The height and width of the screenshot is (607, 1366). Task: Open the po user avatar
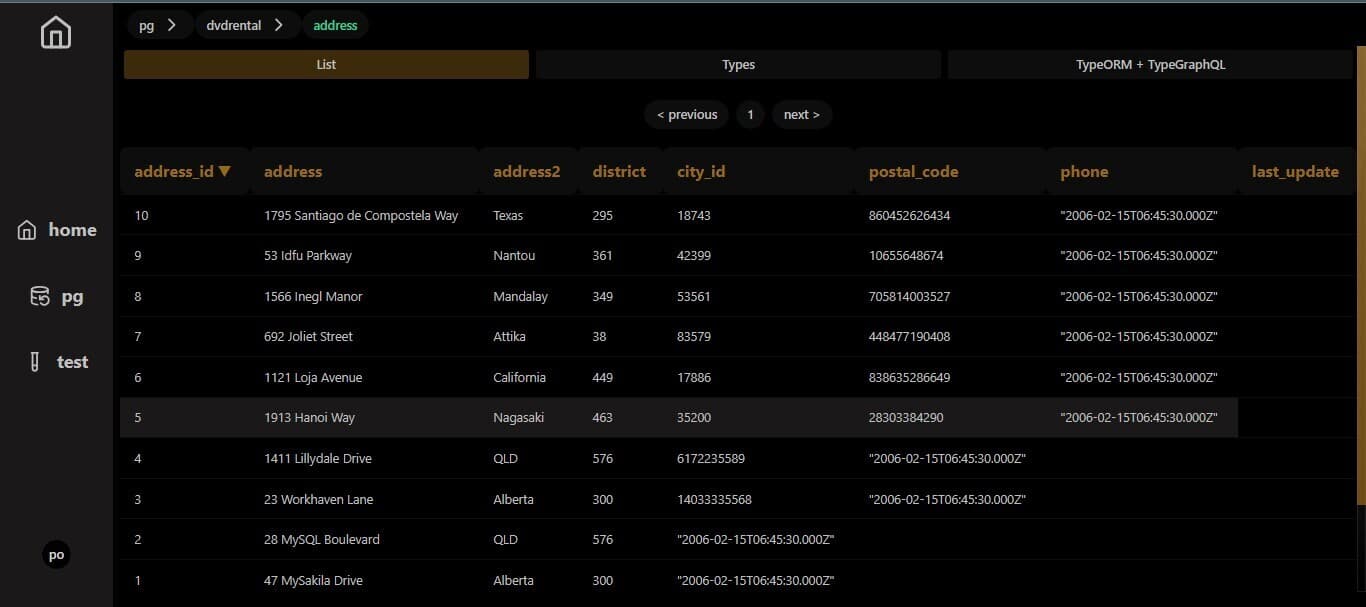(56, 555)
